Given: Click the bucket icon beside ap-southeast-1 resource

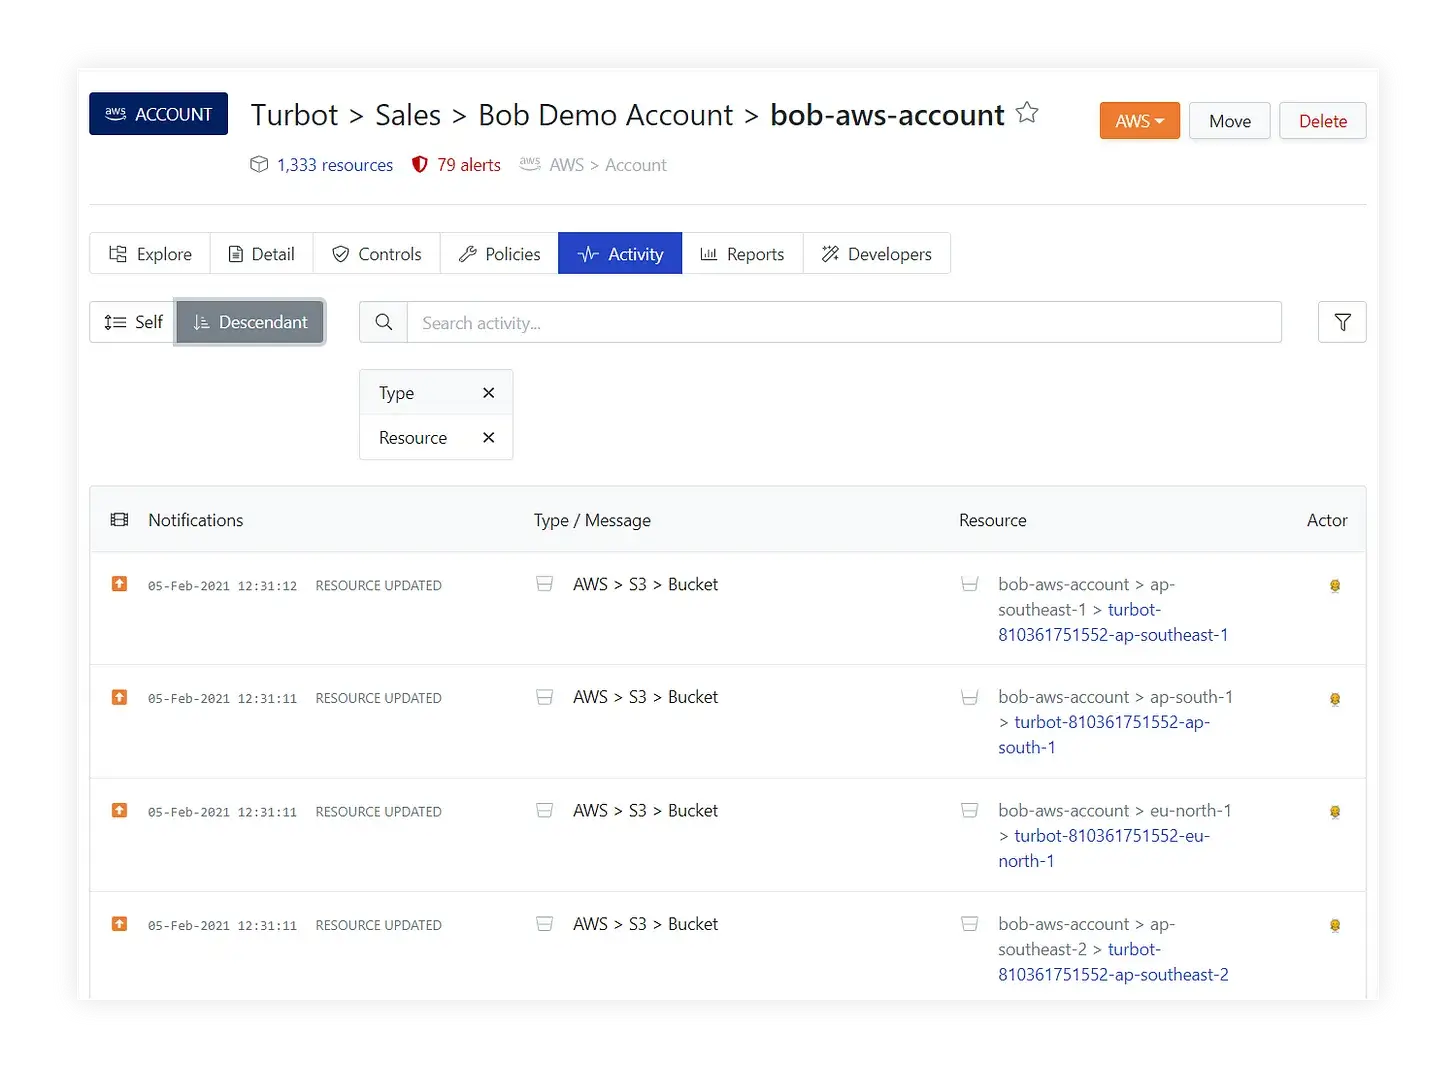Looking at the screenshot, I should click(x=969, y=584).
